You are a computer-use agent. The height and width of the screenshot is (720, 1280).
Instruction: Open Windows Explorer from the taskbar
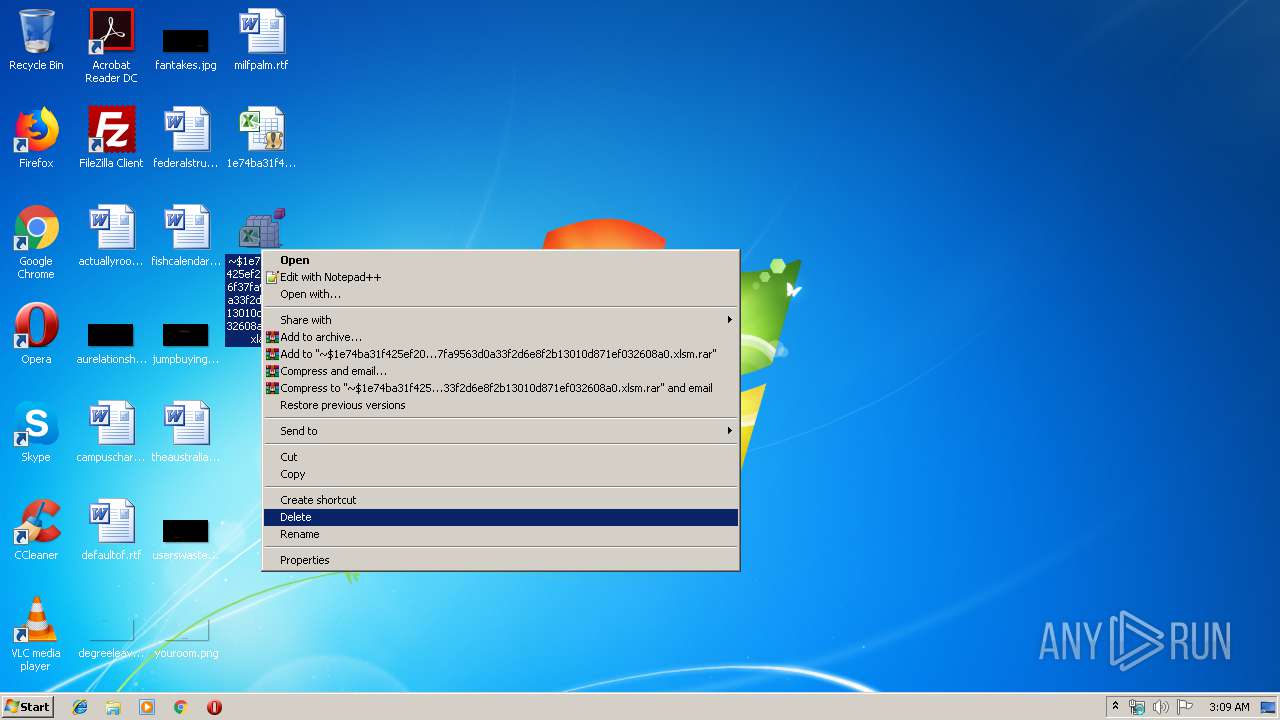(x=113, y=707)
